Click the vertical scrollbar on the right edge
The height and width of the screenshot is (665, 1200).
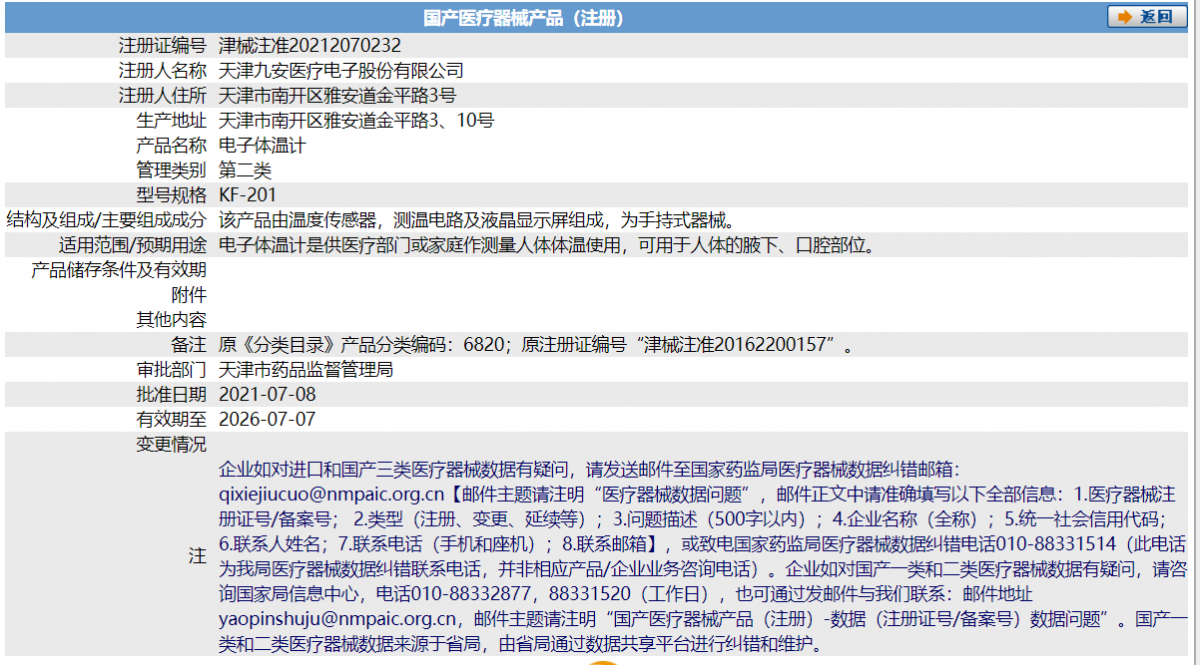point(1195,330)
